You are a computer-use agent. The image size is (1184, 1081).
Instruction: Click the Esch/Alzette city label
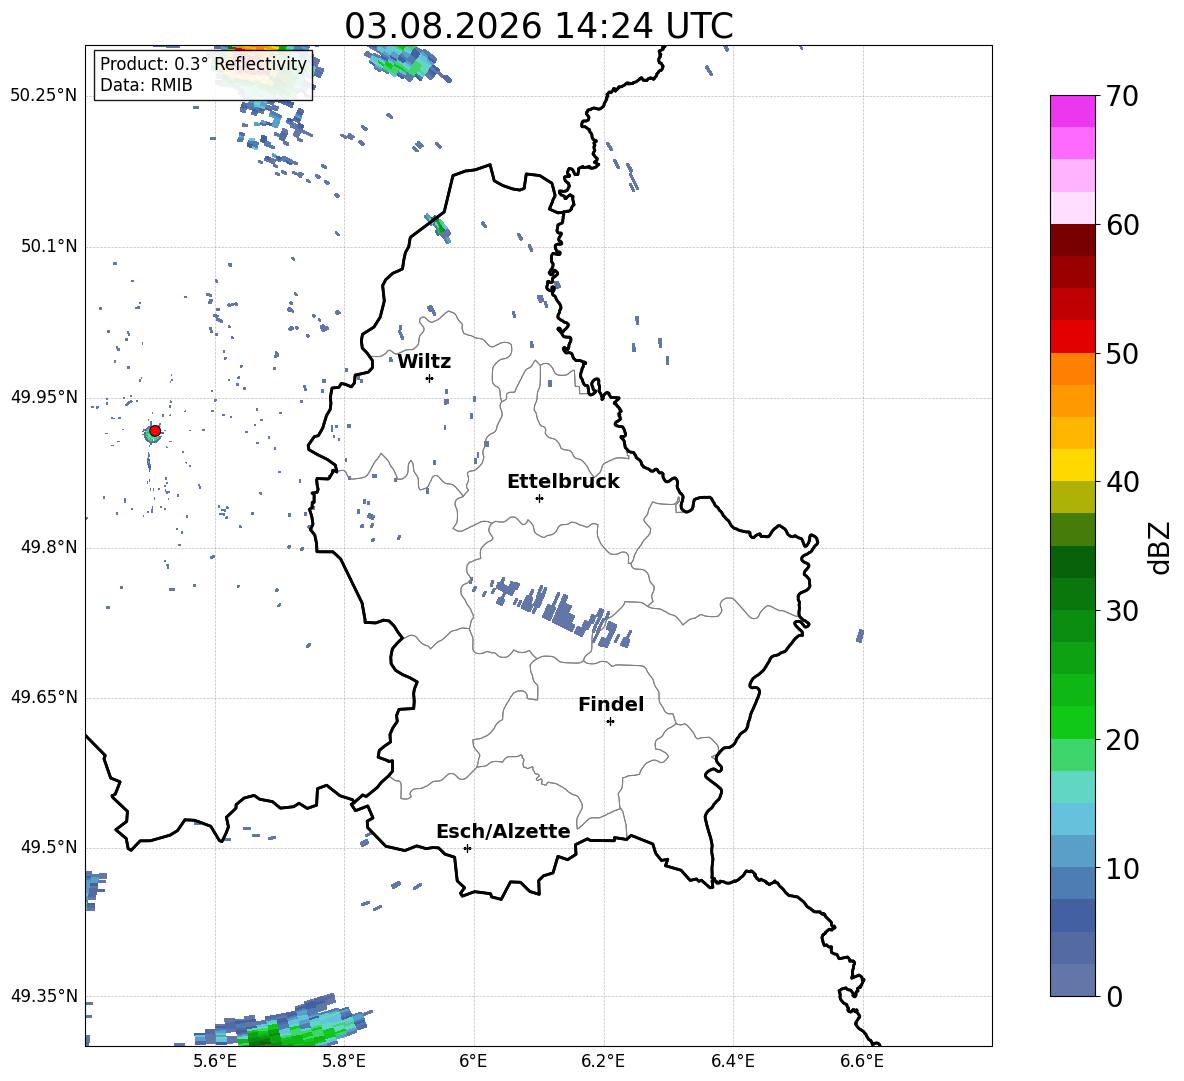[503, 831]
